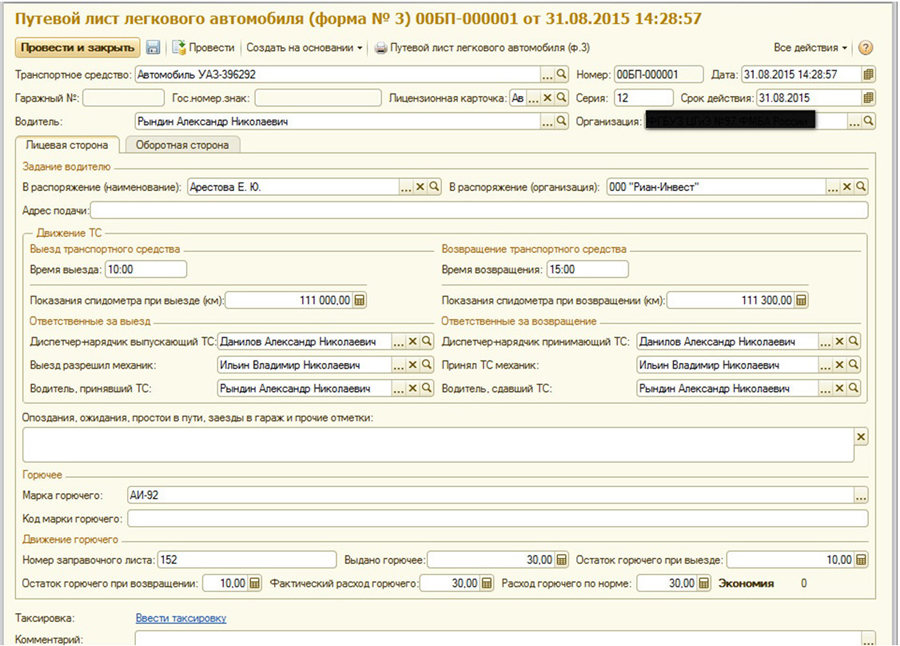Click the Адрес подачи input field
The width and height of the screenshot is (900, 646).
(479, 210)
